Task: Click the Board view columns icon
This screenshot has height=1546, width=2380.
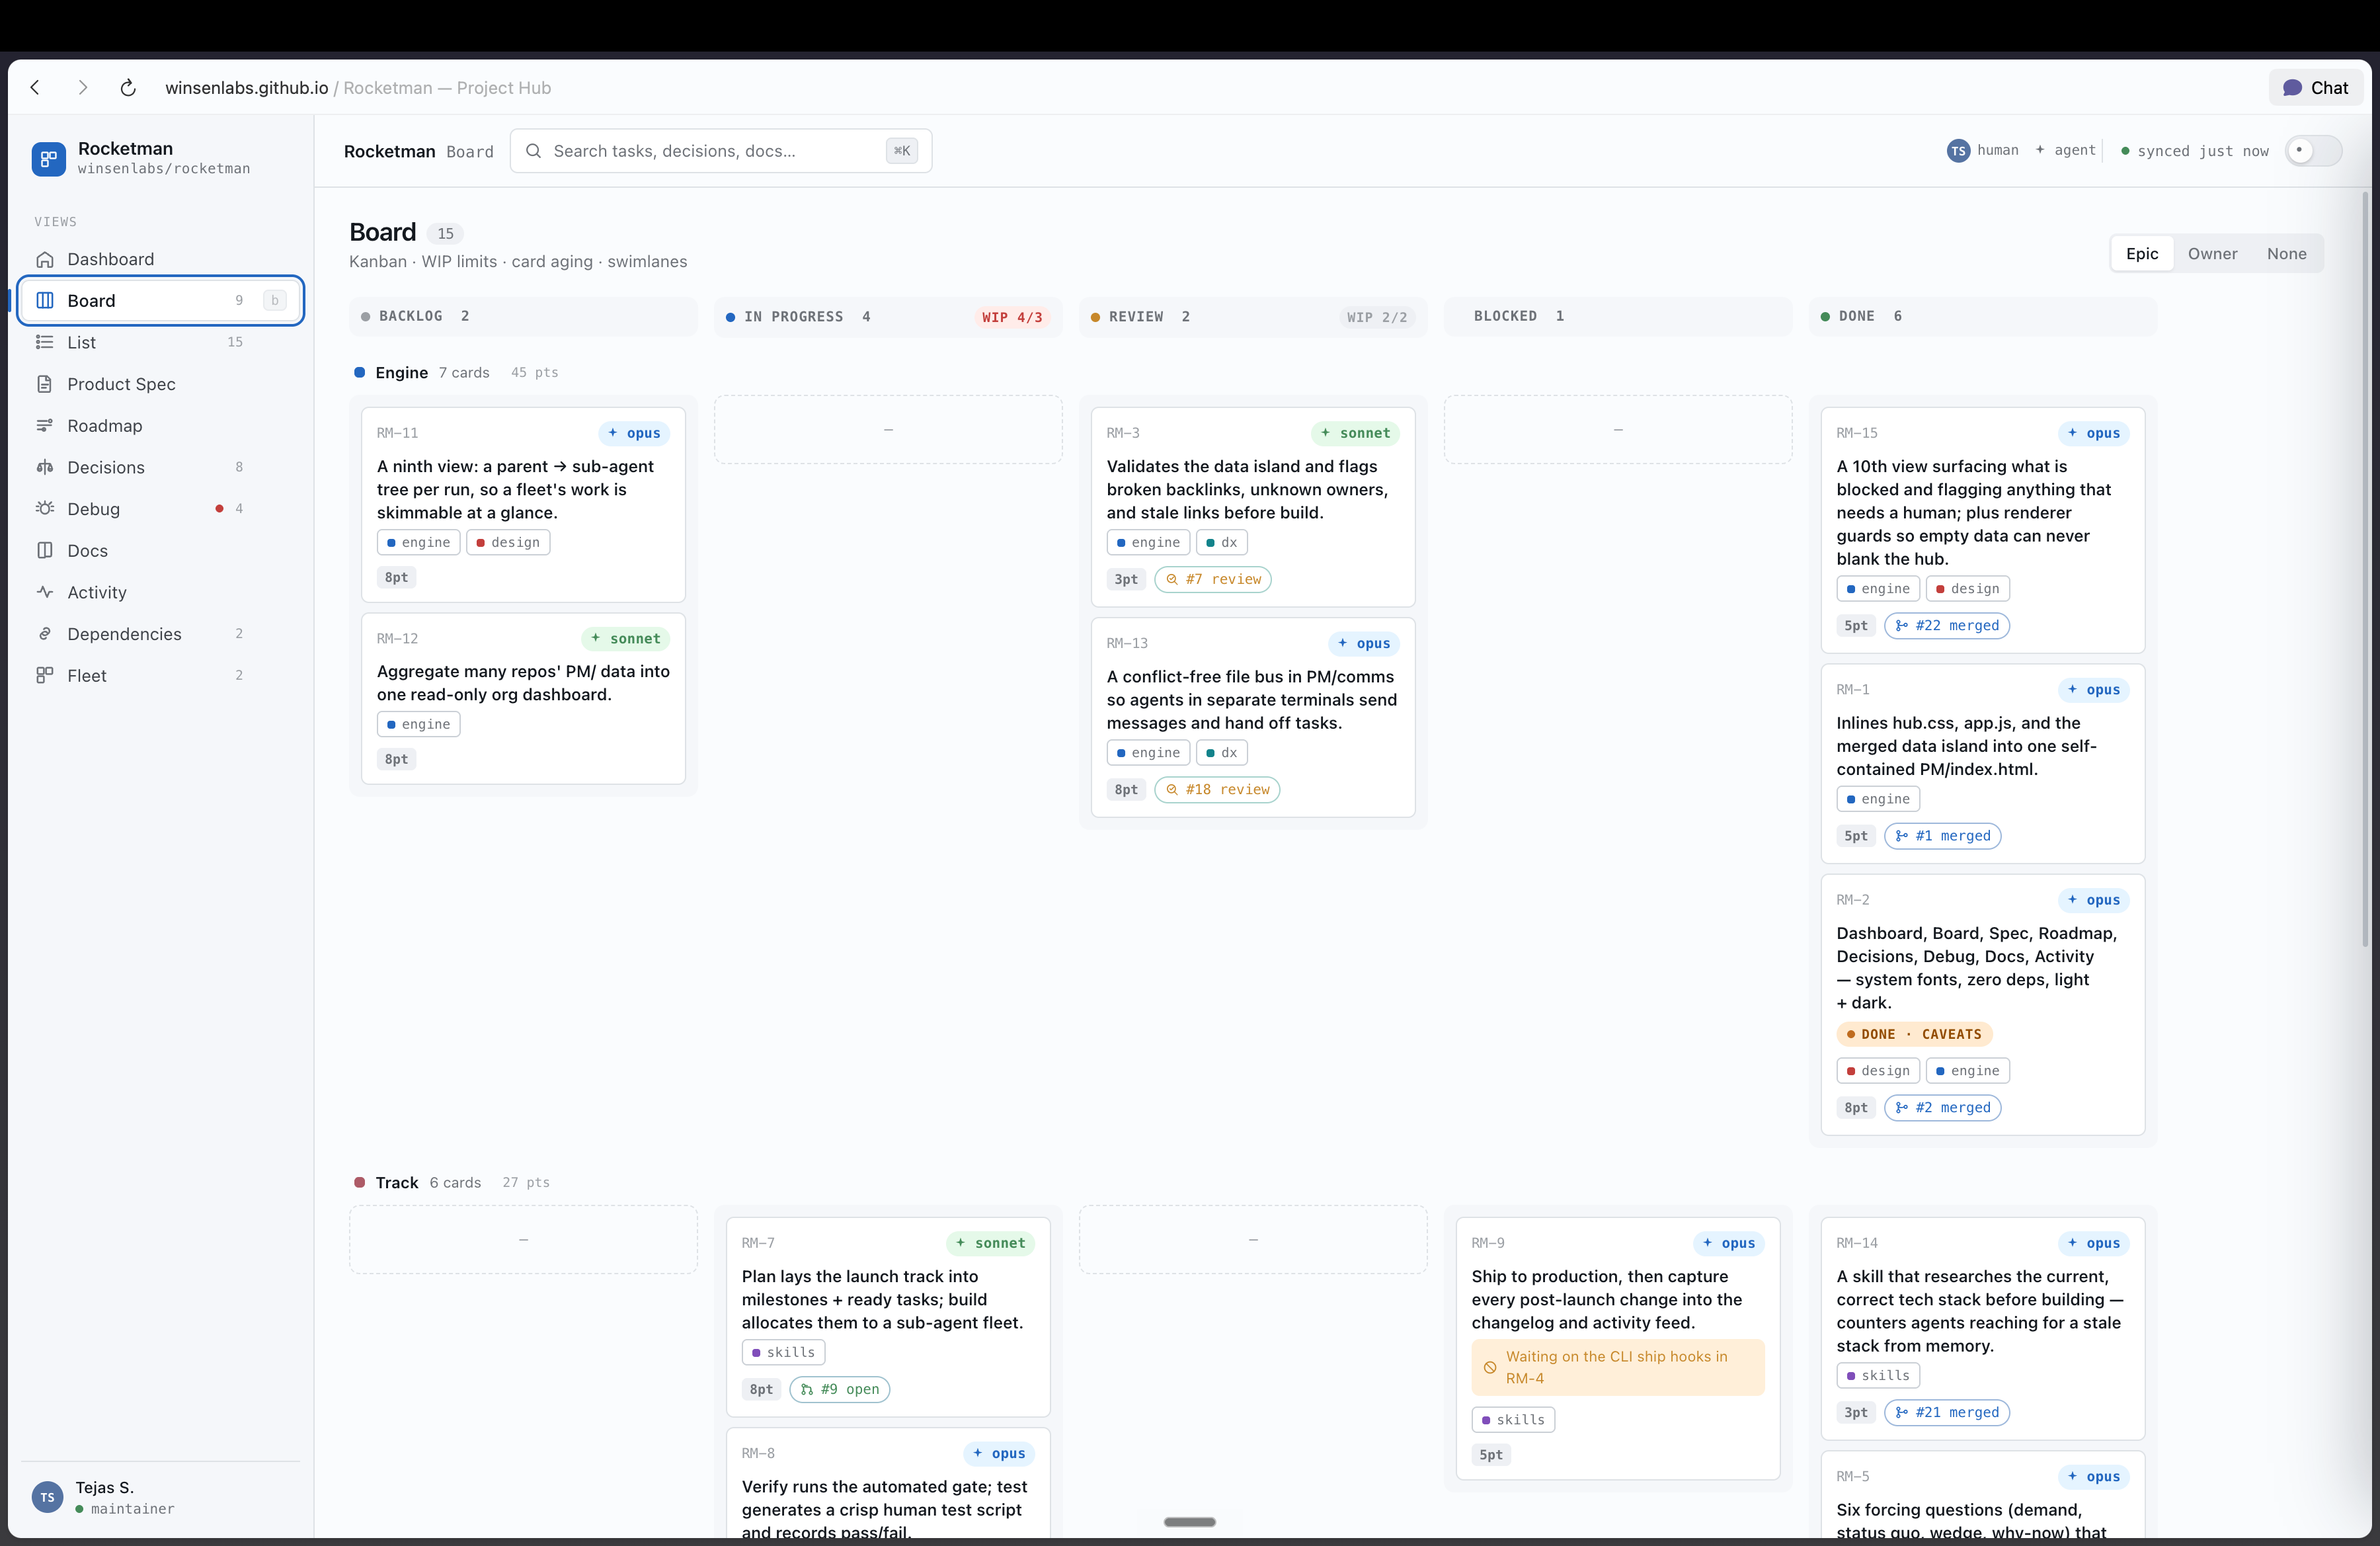Action: tap(45, 300)
